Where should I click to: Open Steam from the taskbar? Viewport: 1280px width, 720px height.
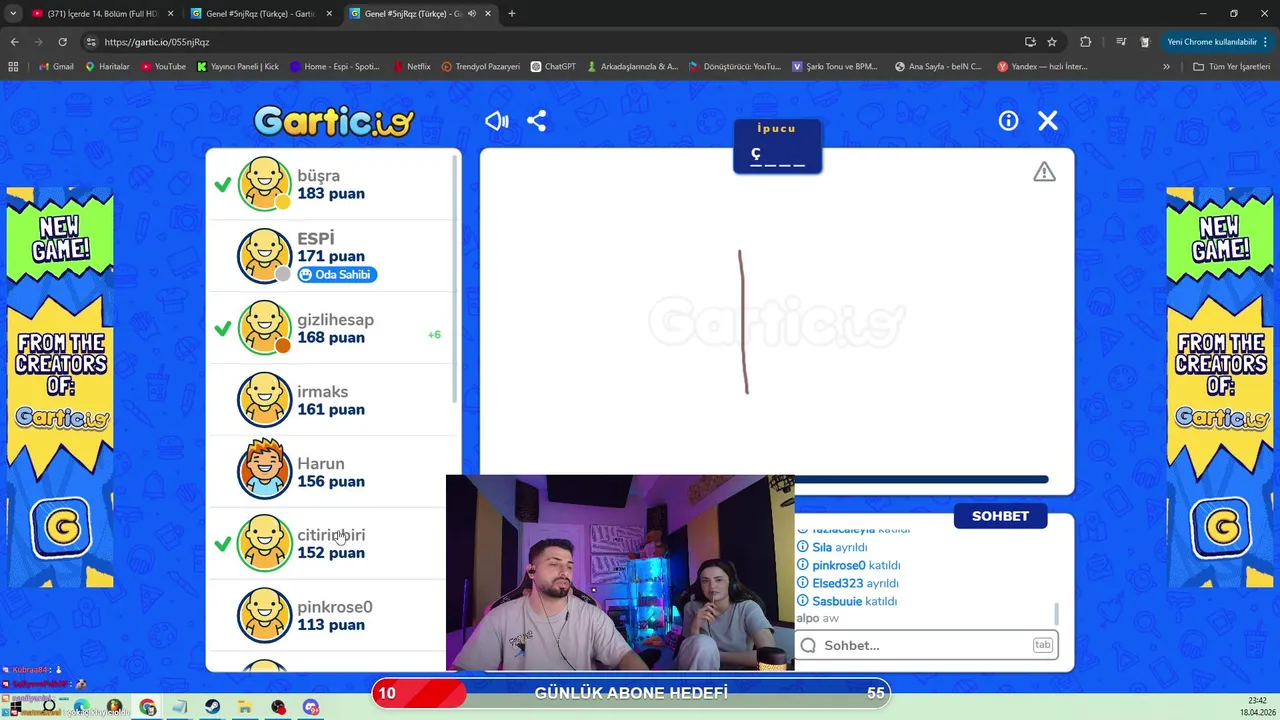point(213,707)
